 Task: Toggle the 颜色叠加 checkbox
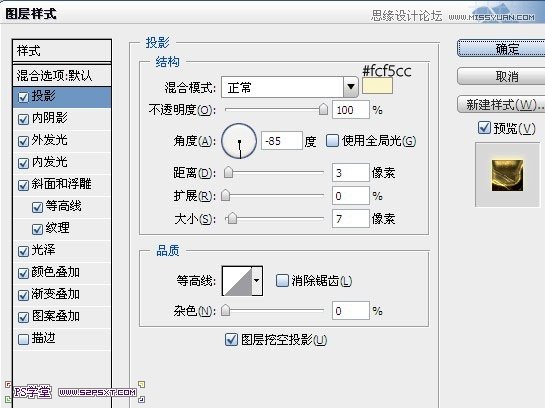pos(23,274)
